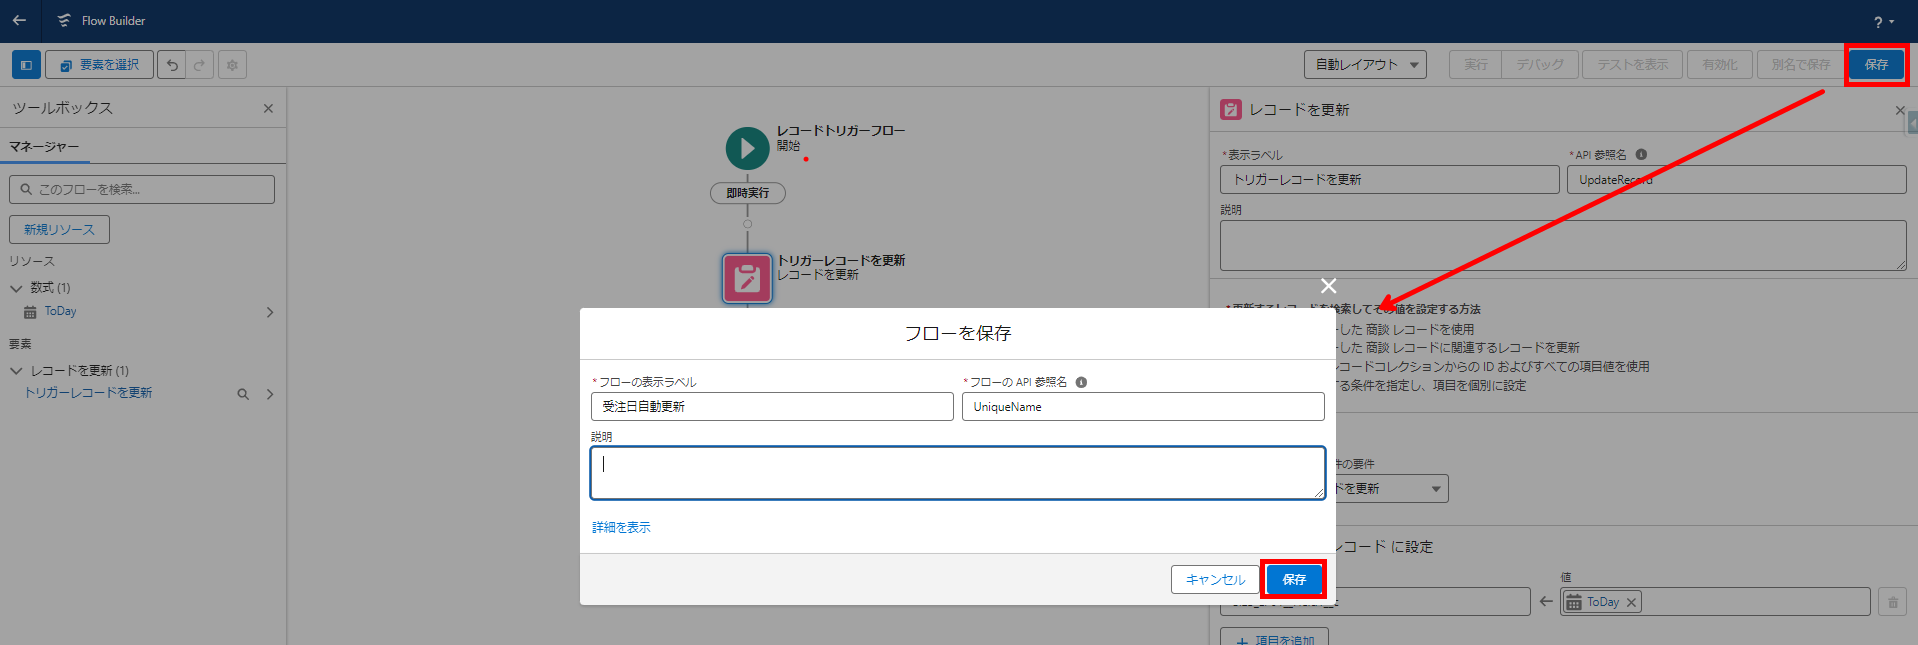Image resolution: width=1918 pixels, height=645 pixels.
Task: Open details chevron for トリガーレコードを更新
Action: coord(270,394)
